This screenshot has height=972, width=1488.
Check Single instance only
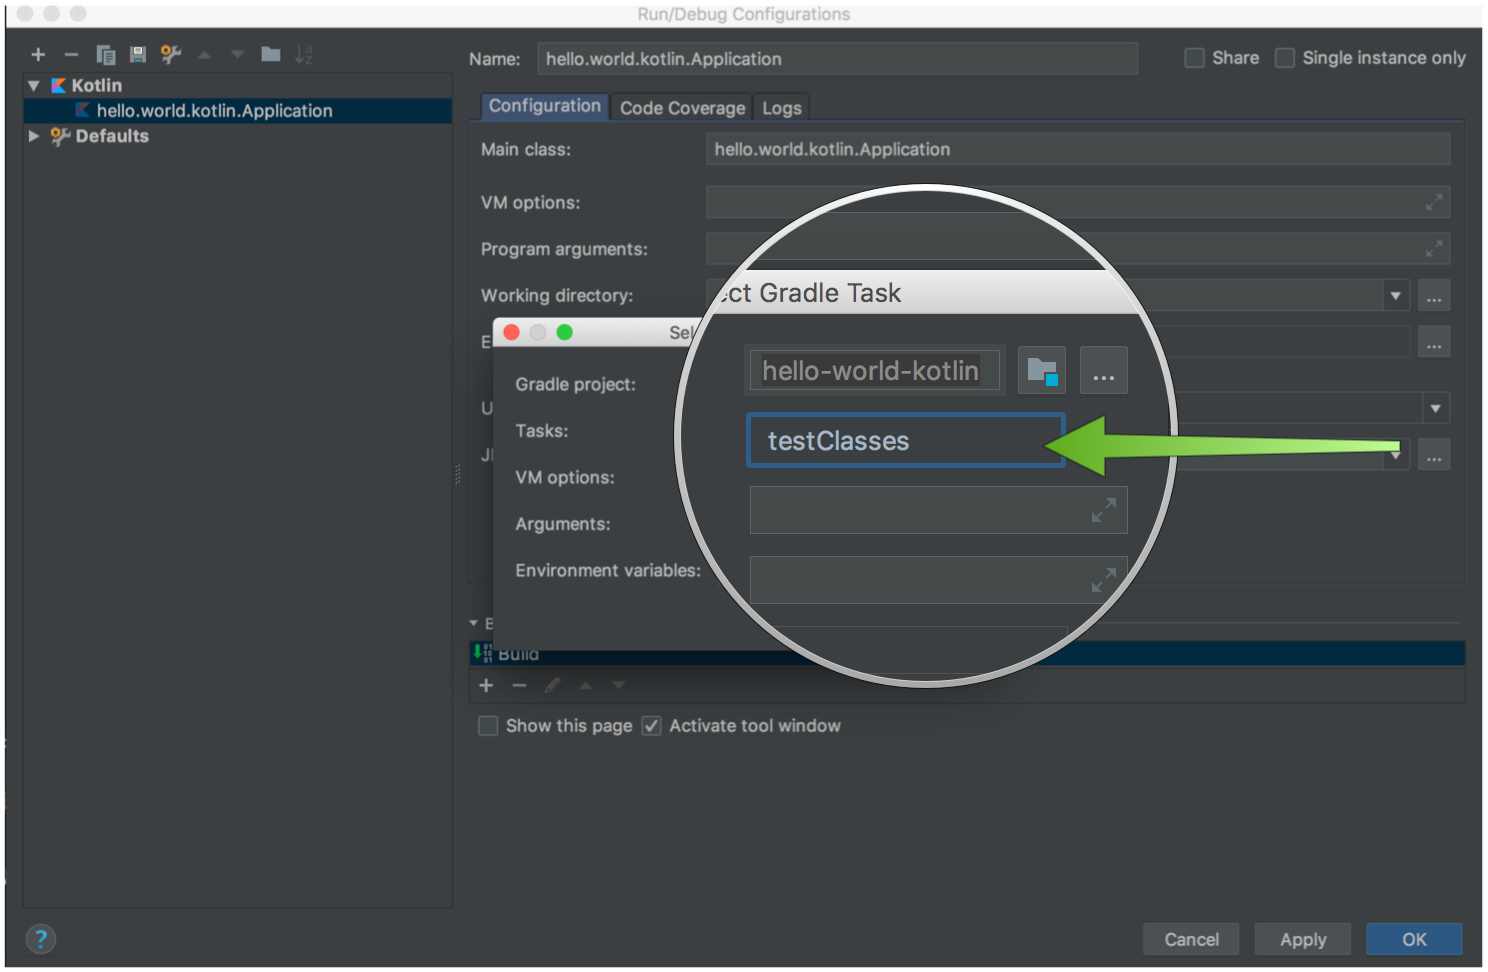coord(1284,57)
